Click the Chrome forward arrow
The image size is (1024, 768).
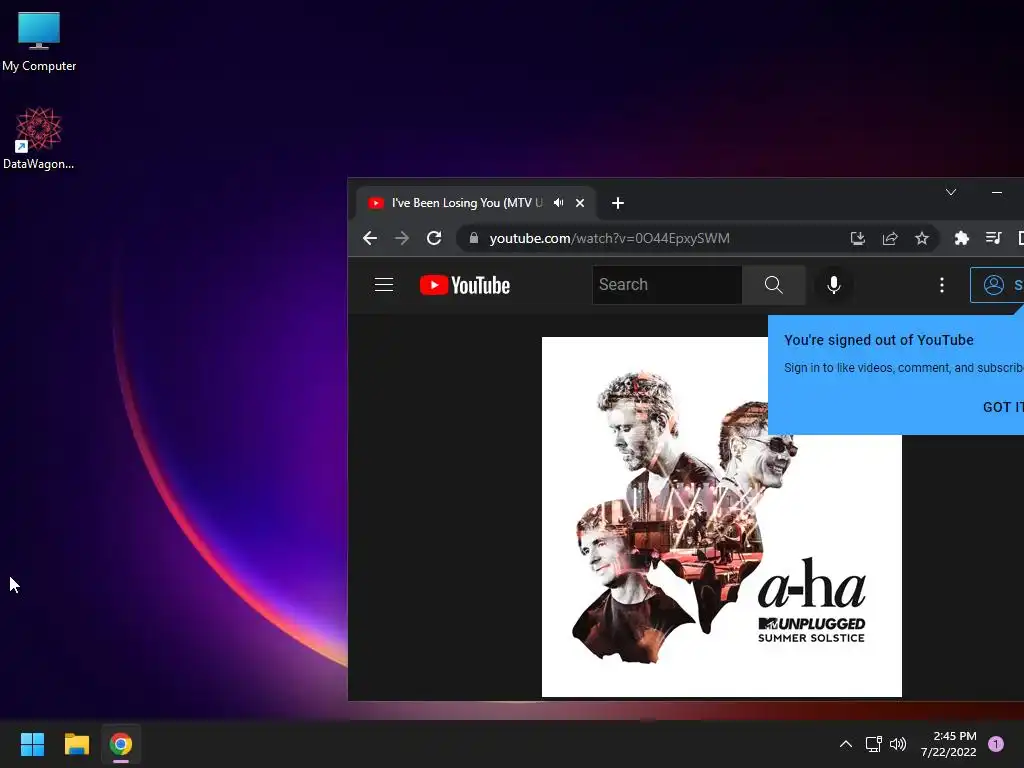(402, 238)
